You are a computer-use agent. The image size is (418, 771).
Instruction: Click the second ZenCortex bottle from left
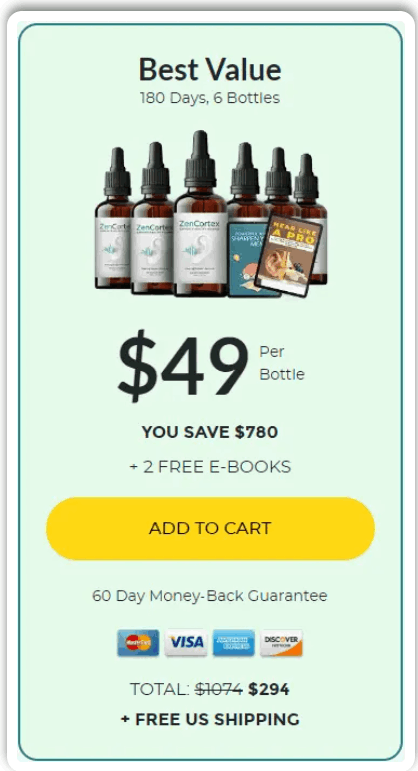pos(152,218)
